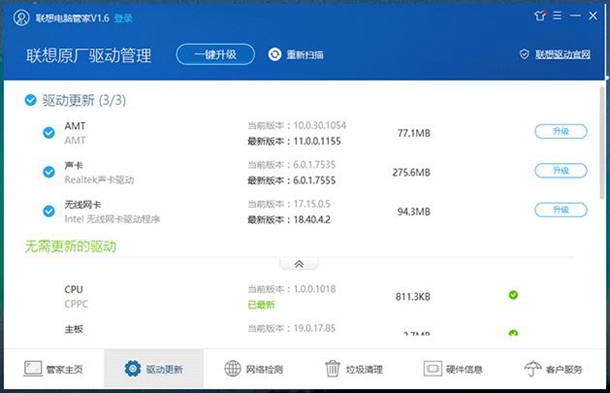The image size is (610, 393).
Task: Open 客户服务 umbrella icon
Action: (533, 368)
